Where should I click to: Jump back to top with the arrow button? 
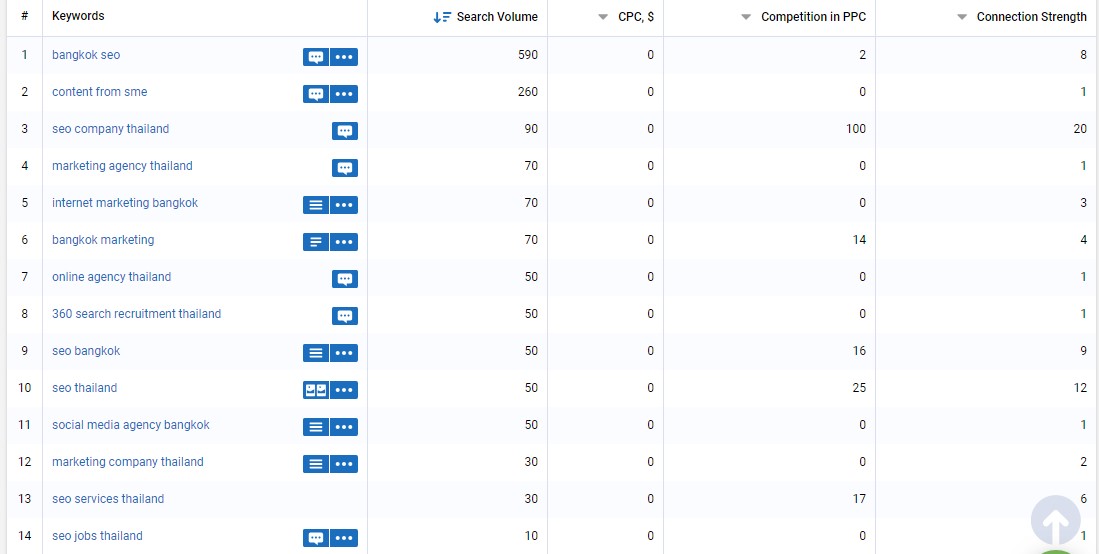(x=1056, y=520)
